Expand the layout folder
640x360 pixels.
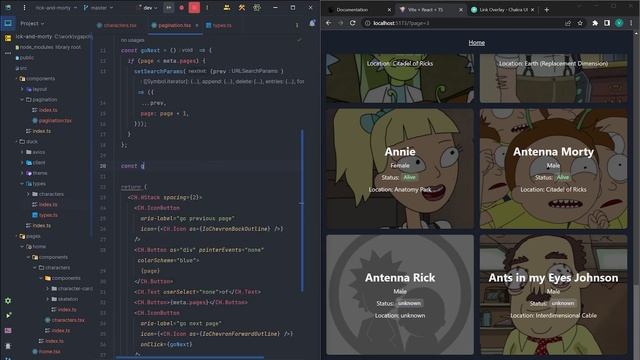(22, 89)
